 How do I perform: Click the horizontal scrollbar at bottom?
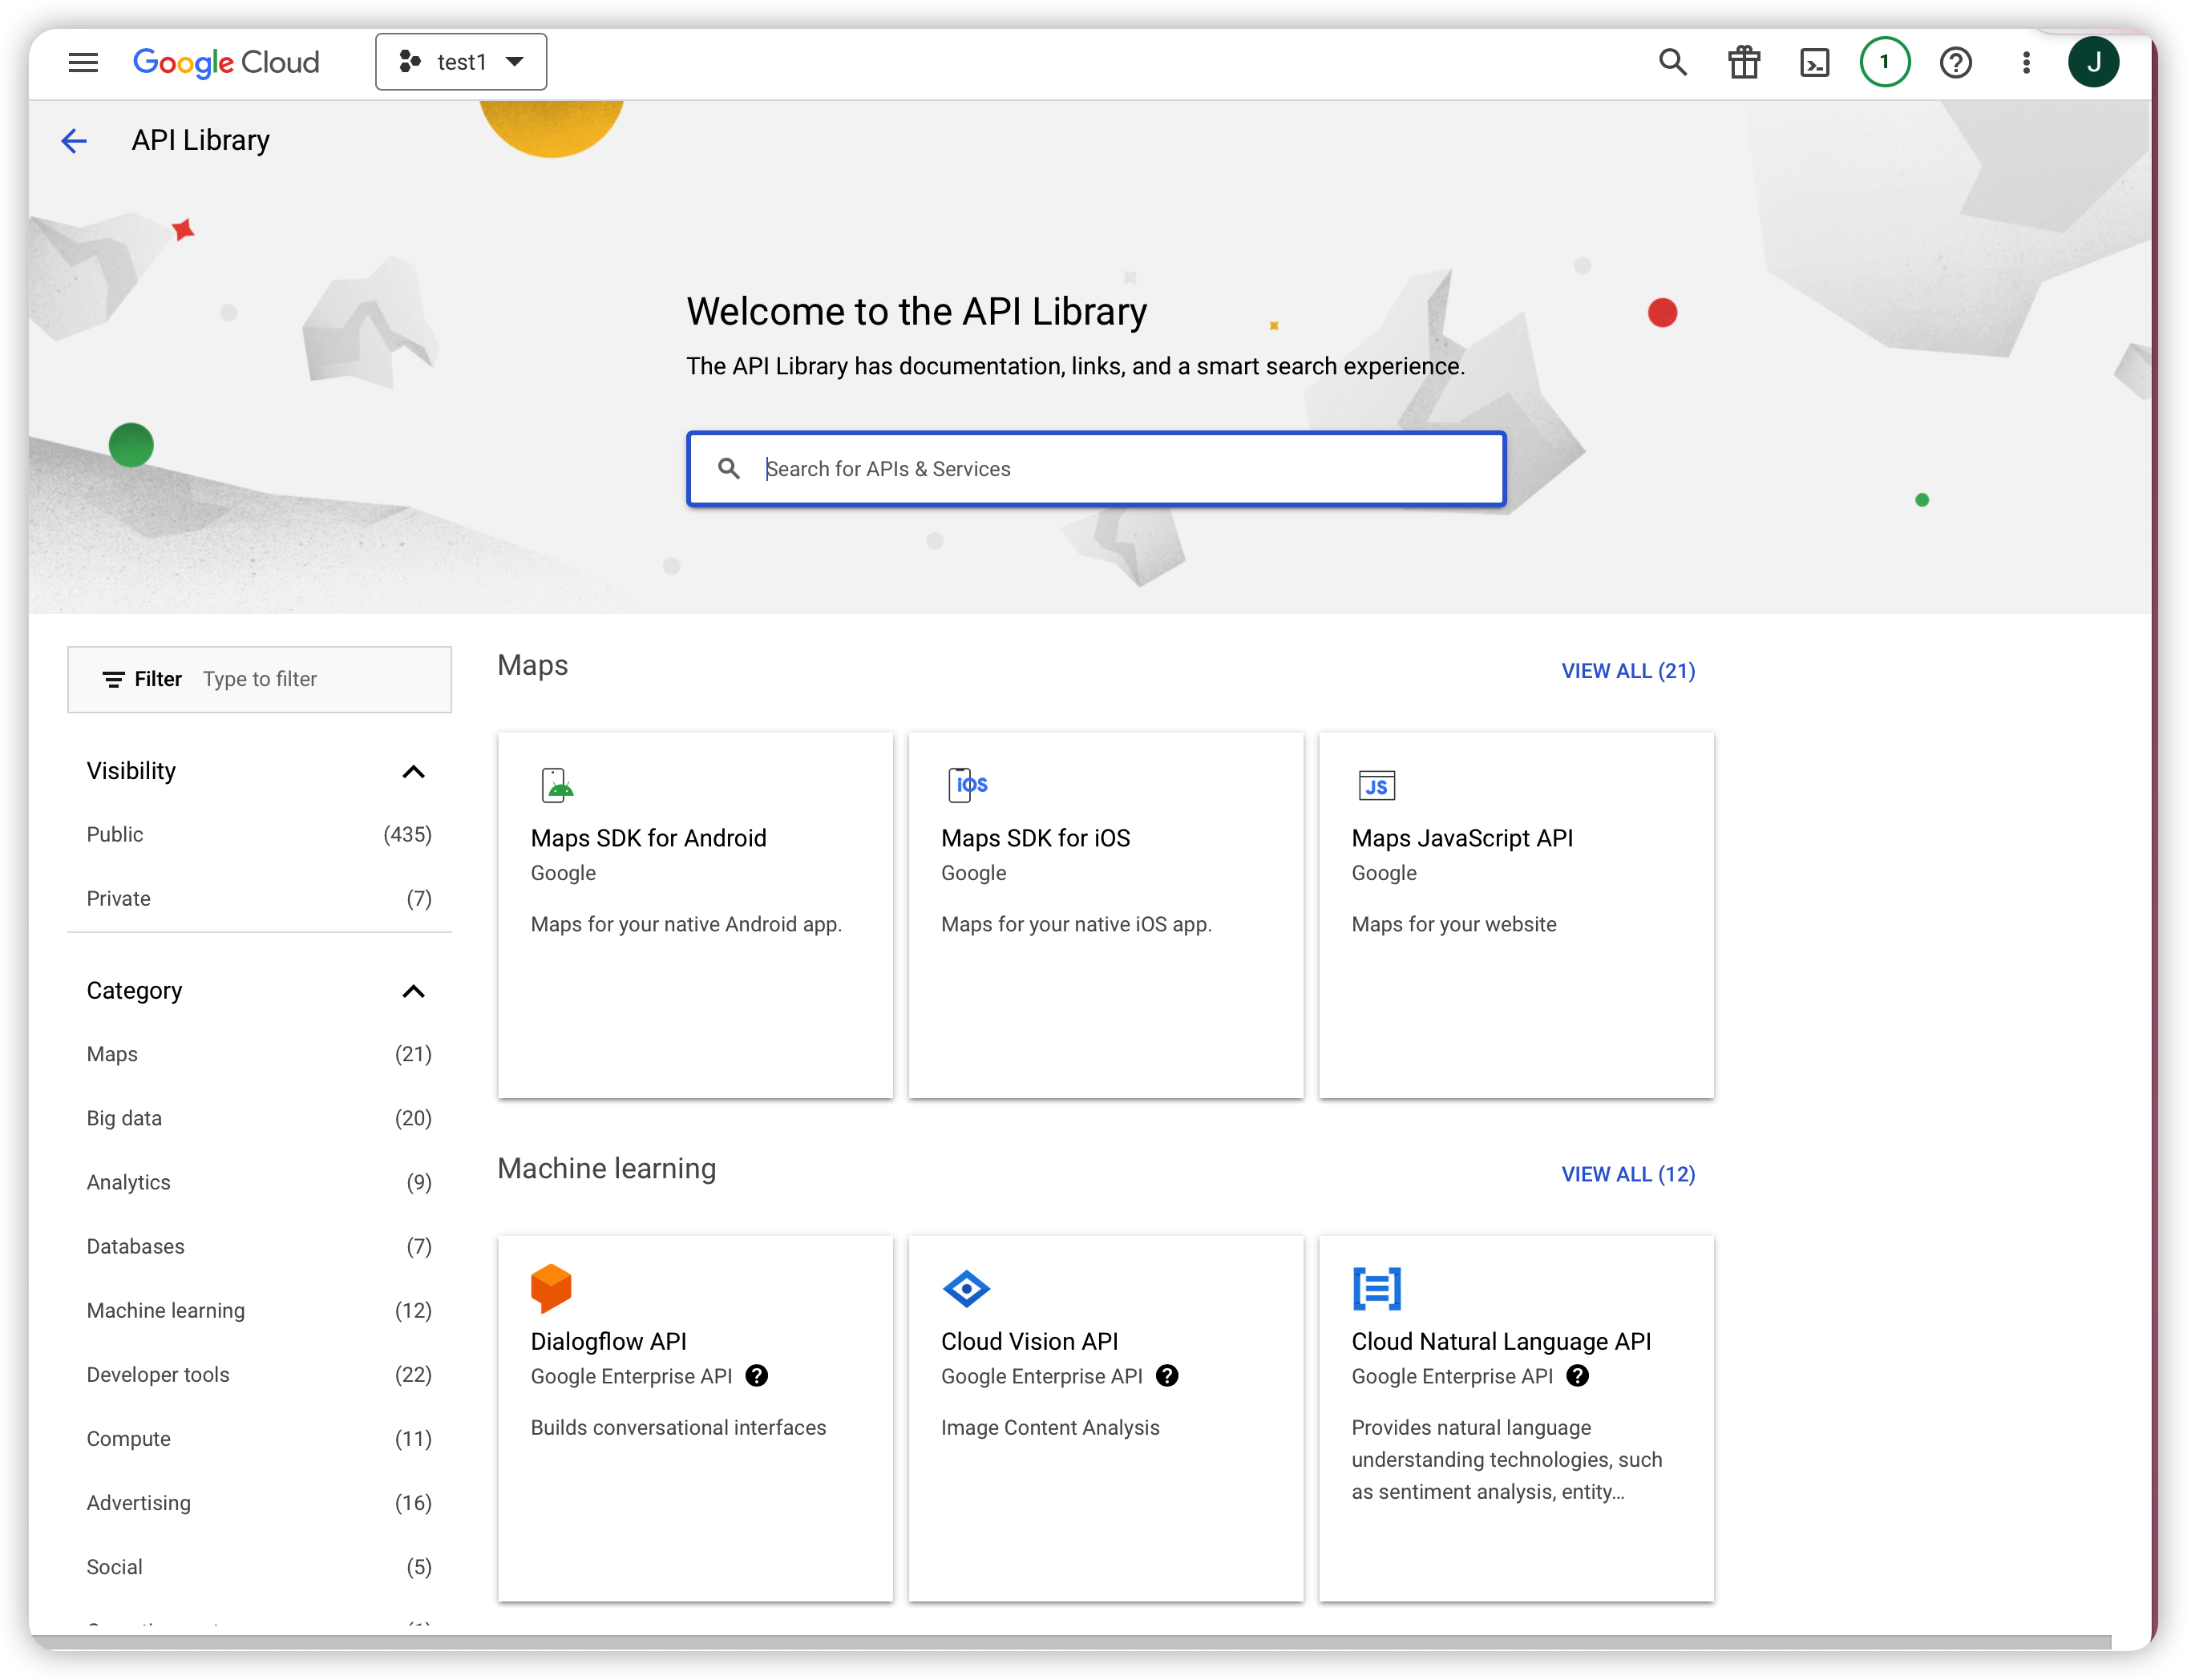click(x=1070, y=1642)
